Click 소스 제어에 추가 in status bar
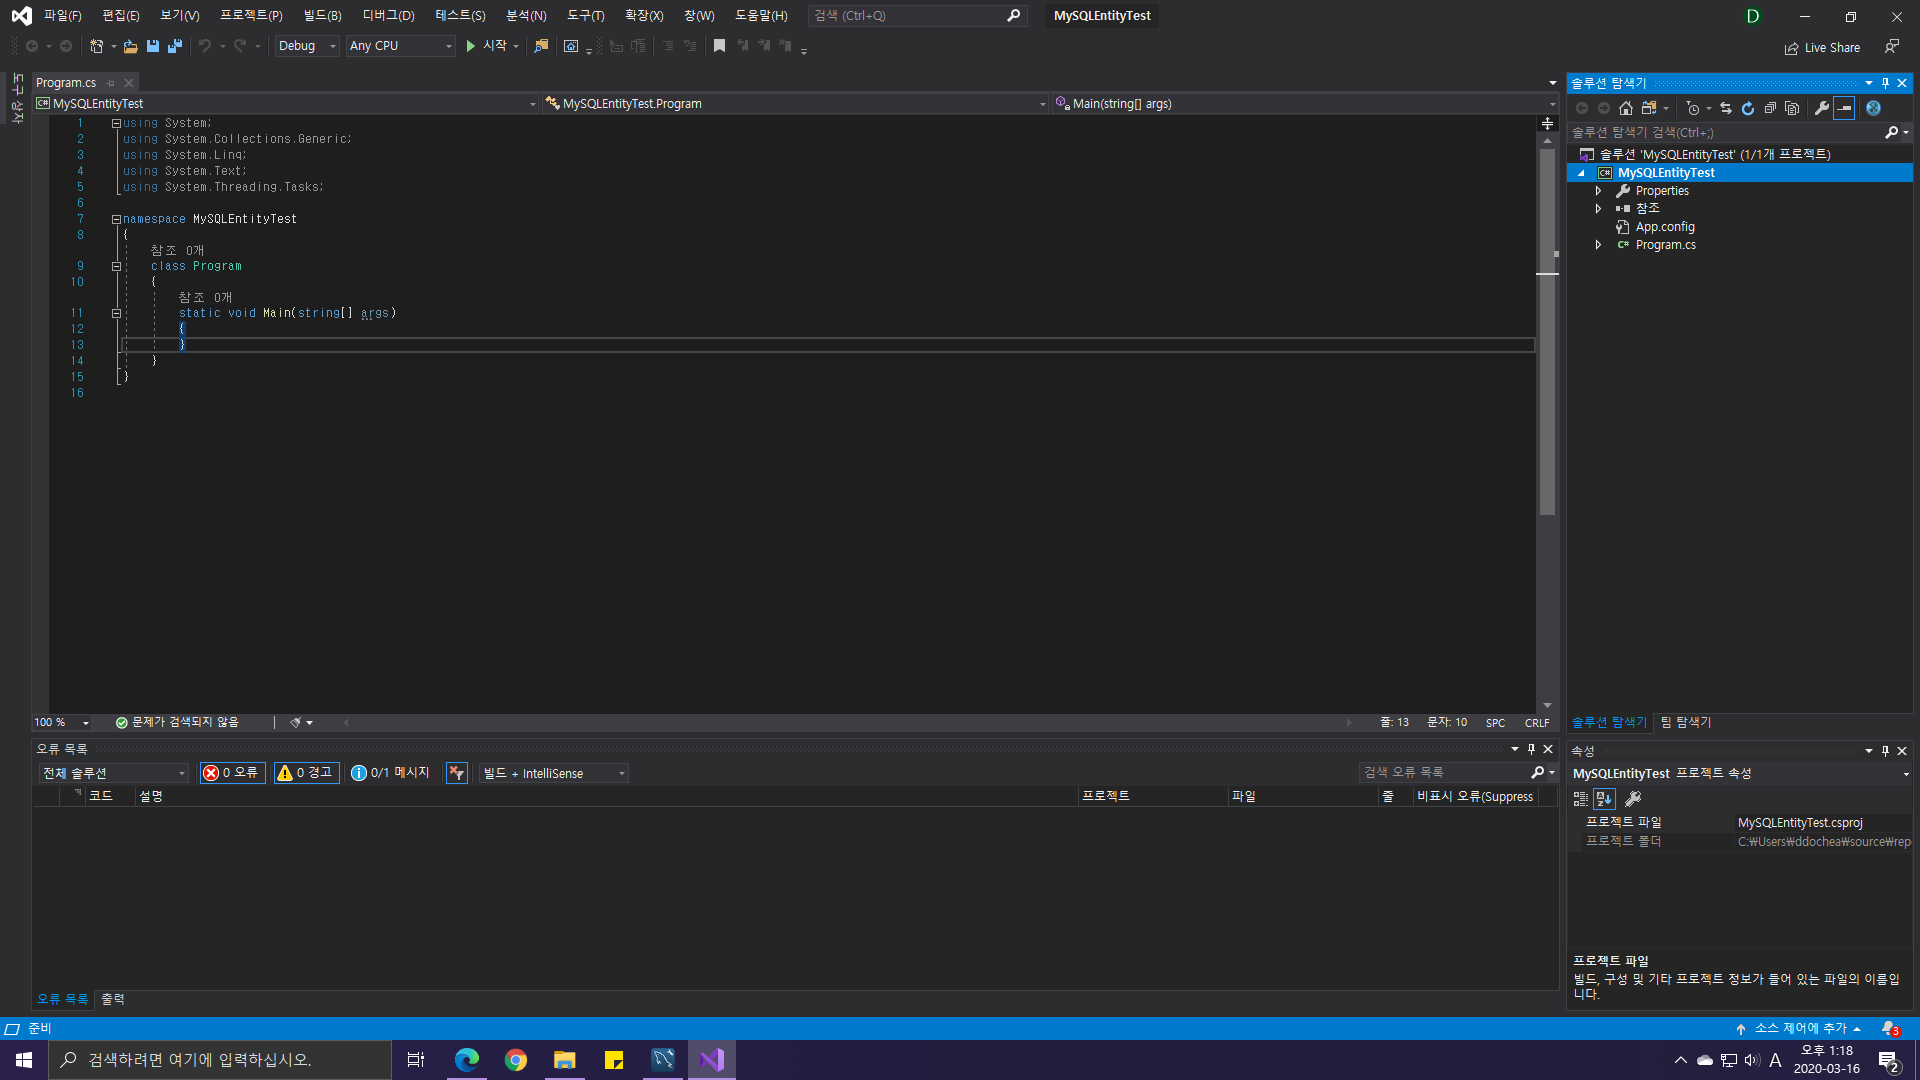 point(1800,1028)
